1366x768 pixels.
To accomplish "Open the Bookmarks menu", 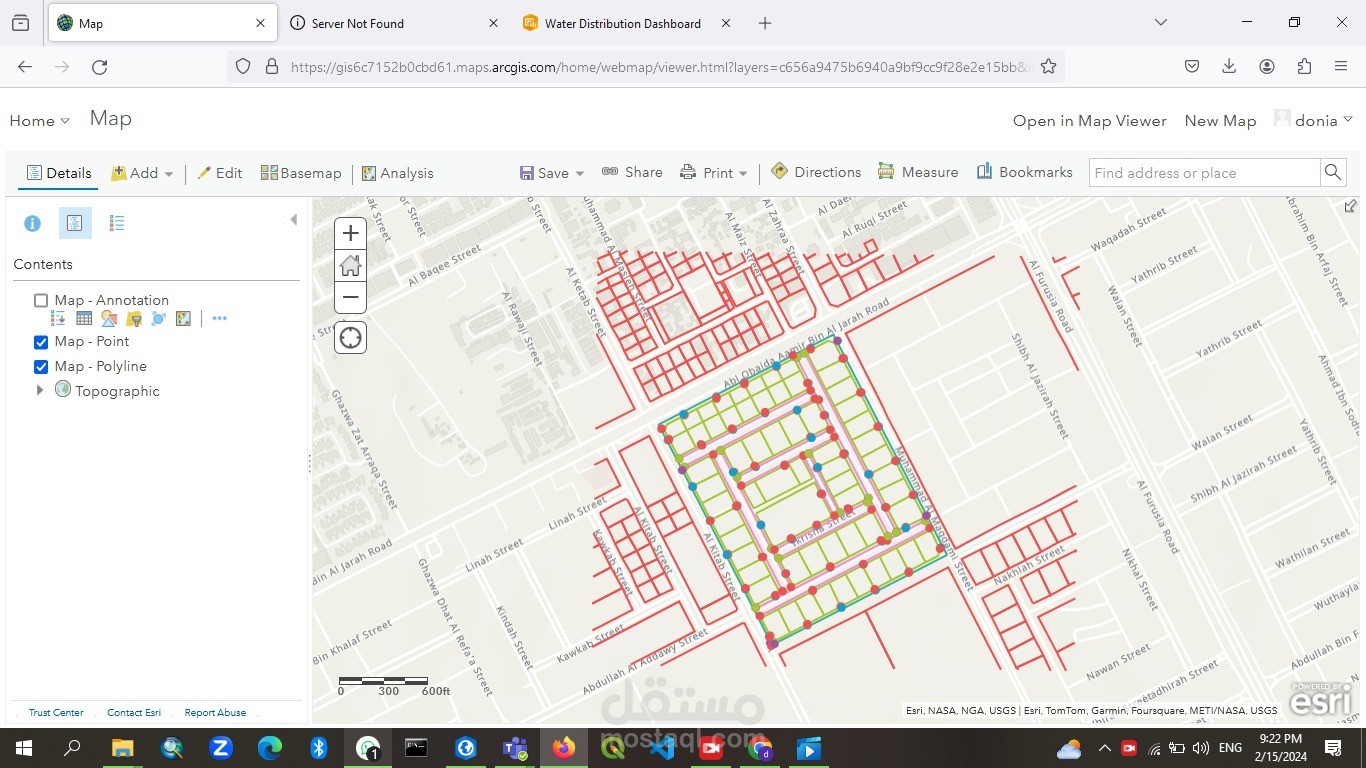I will 1024,172.
